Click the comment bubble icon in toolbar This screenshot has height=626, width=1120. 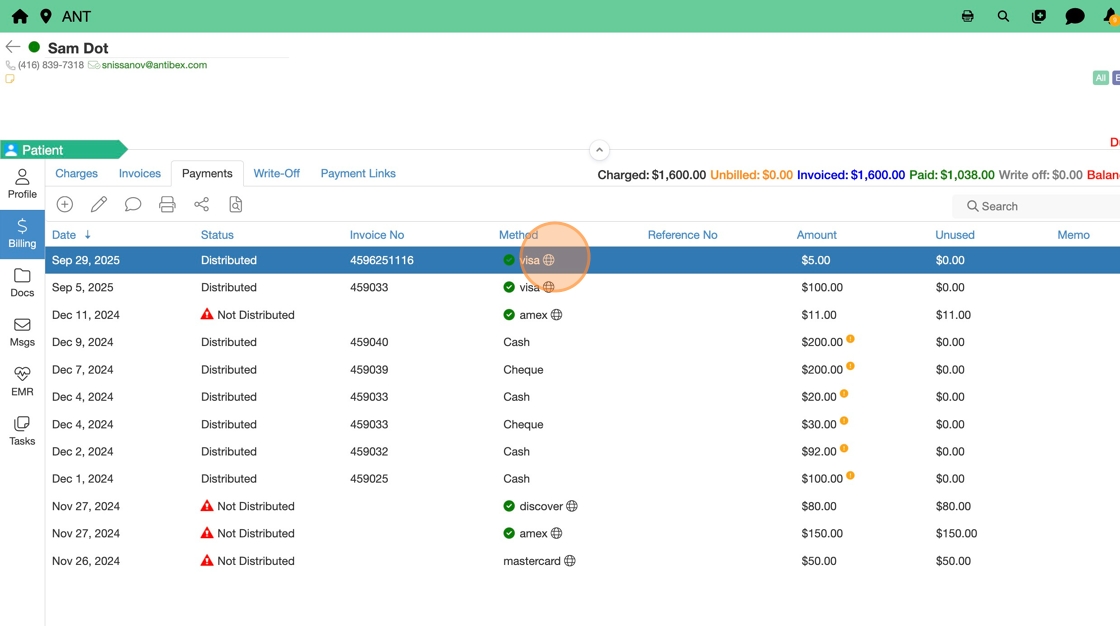click(133, 205)
